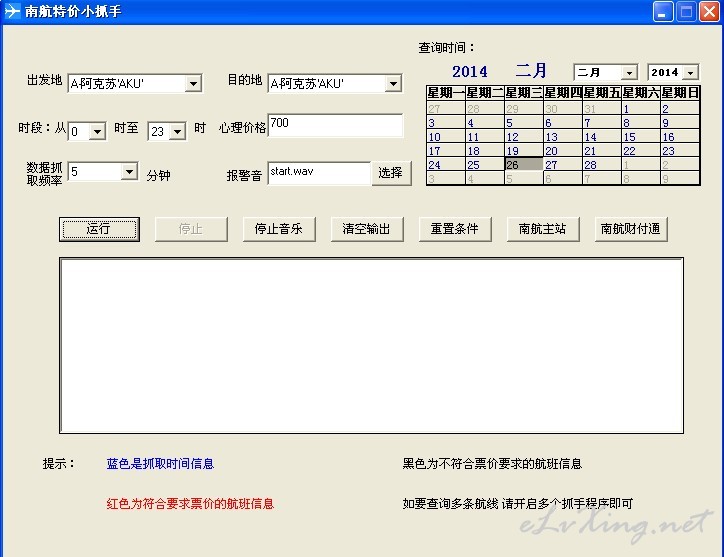Click the 重置条件 button
The image size is (724, 557).
[455, 229]
